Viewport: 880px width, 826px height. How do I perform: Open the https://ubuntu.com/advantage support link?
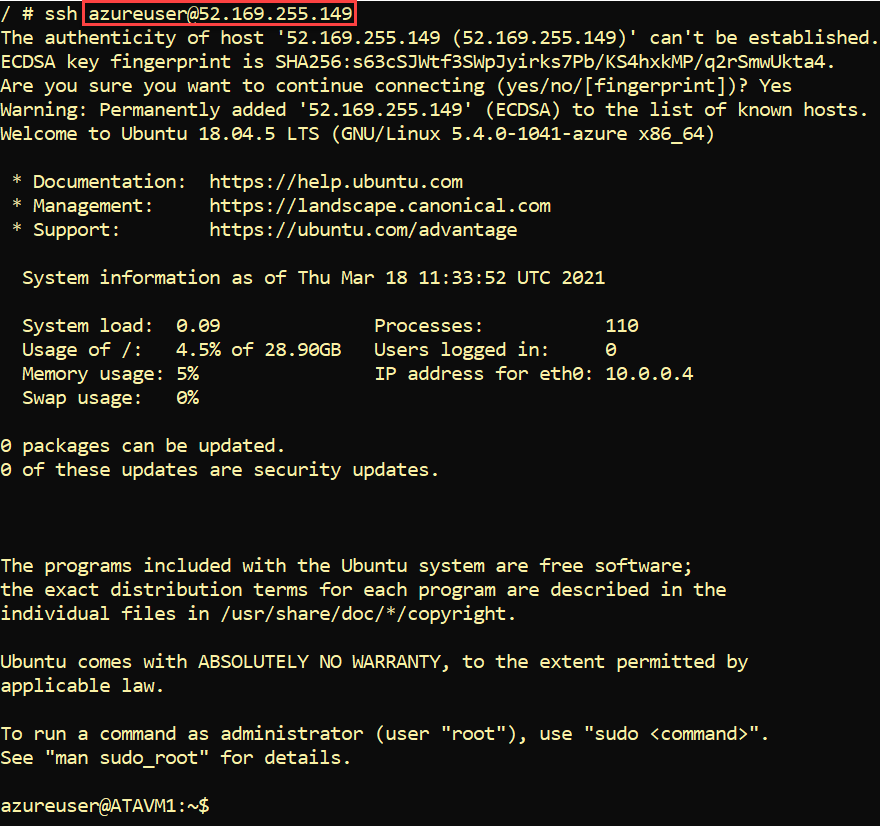(x=363, y=230)
